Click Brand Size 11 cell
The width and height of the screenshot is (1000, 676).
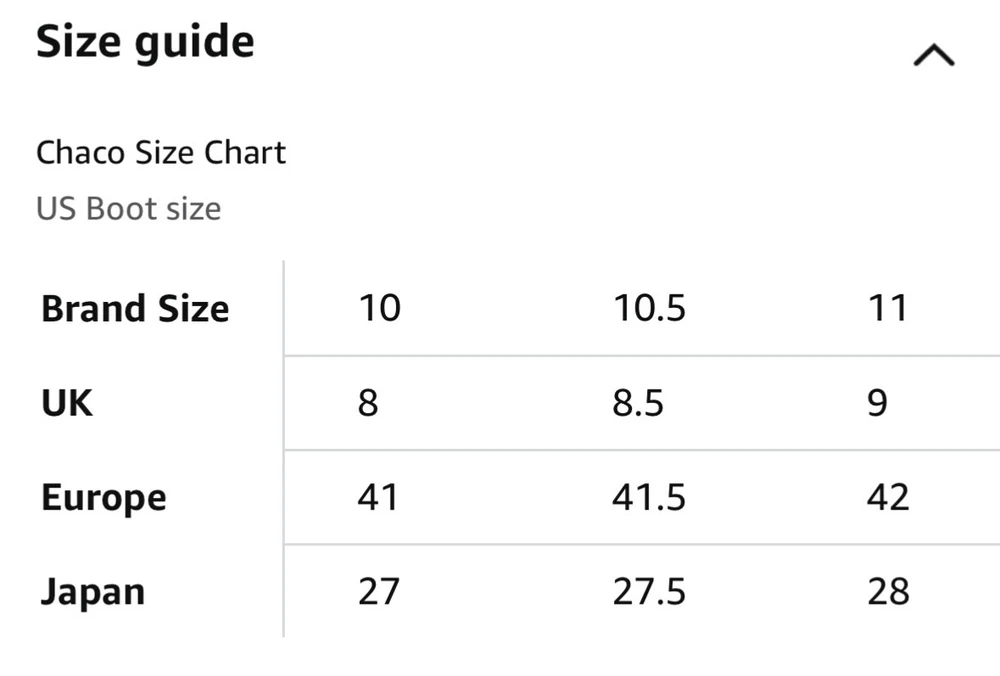(888, 308)
